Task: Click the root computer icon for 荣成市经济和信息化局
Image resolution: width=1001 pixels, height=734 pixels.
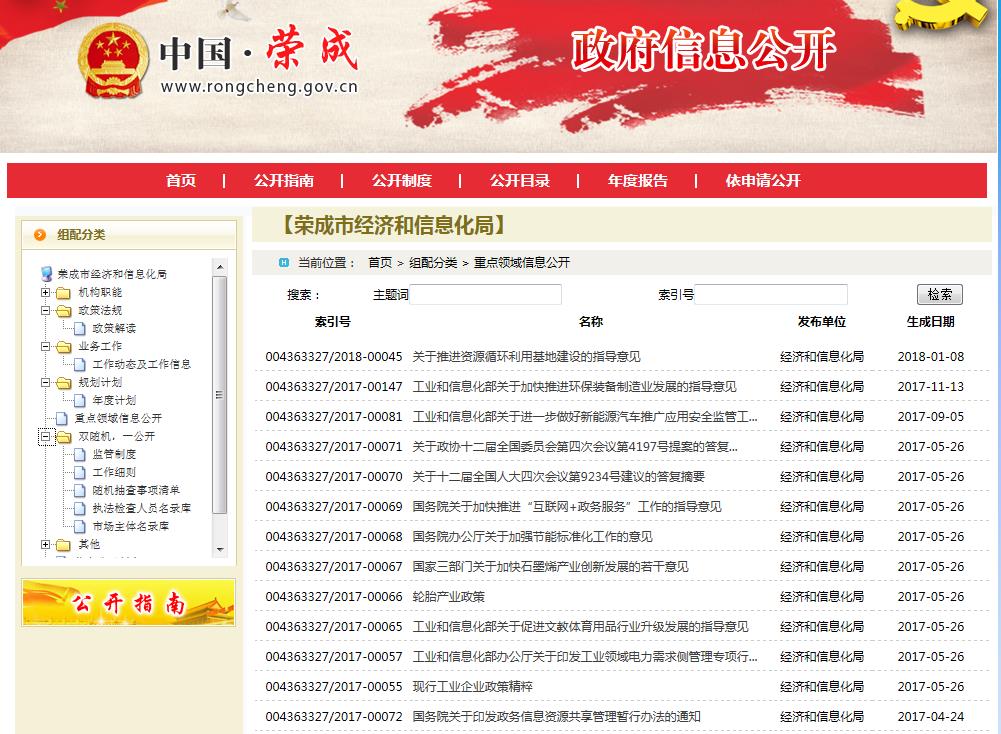Action: 46,274
